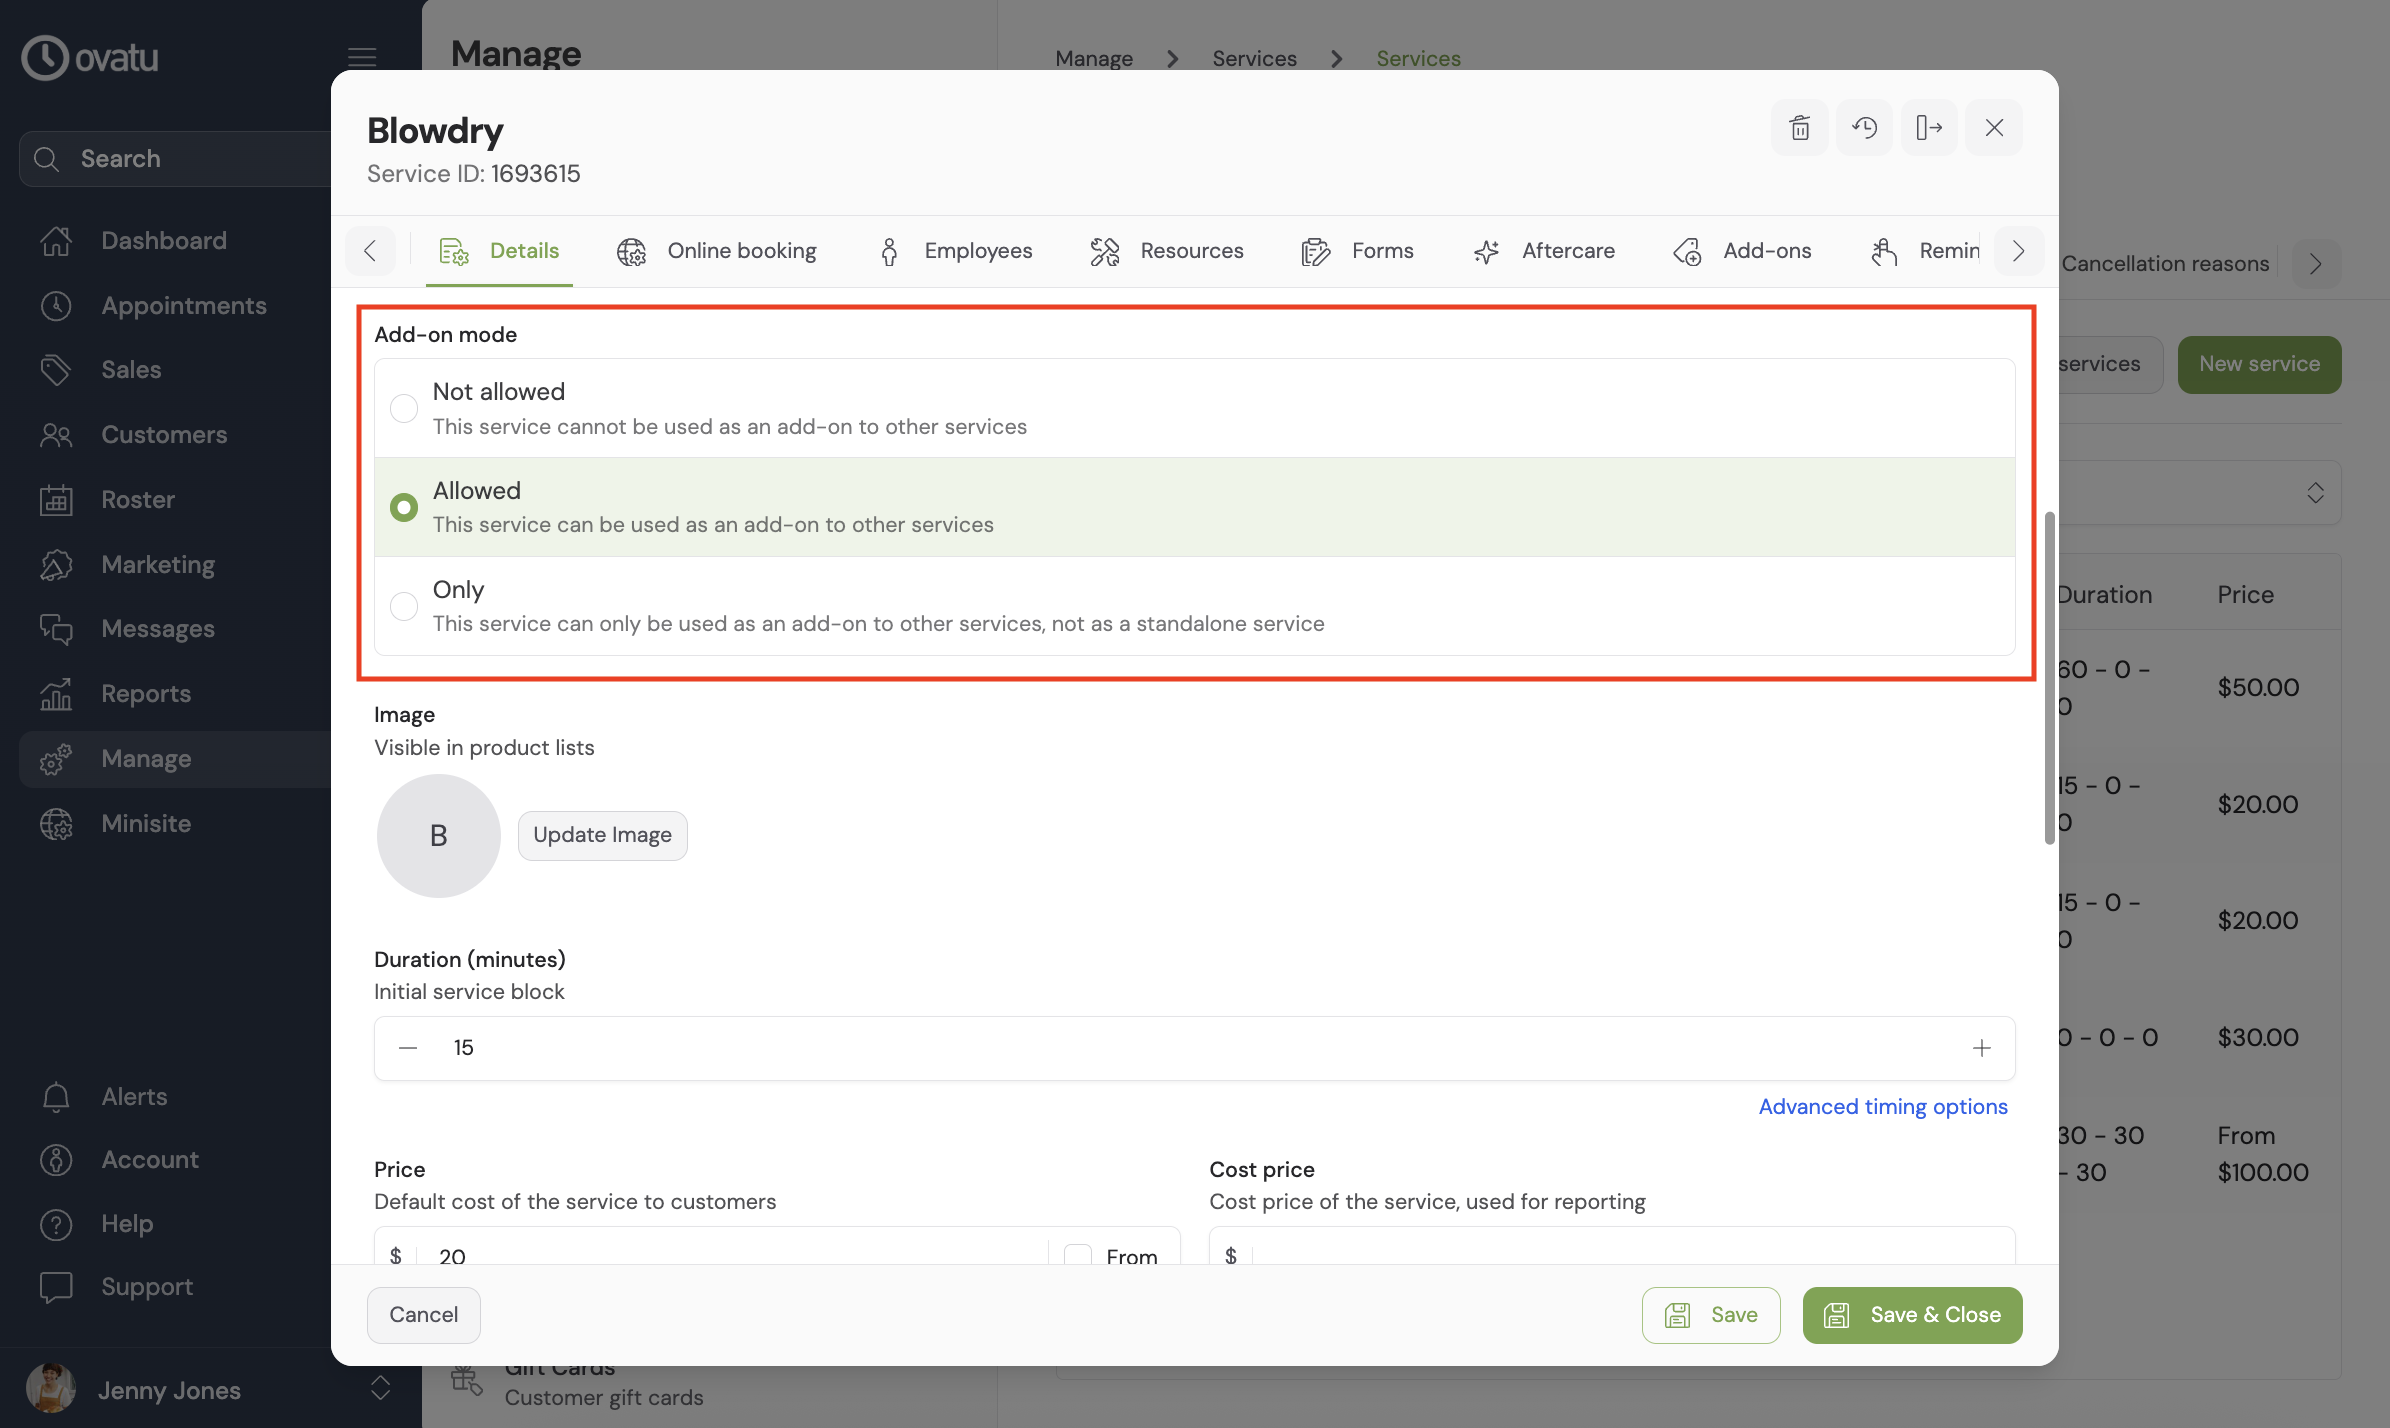The height and width of the screenshot is (1428, 2390).
Task: Select the Only add-on mode radio
Action: coord(404,606)
